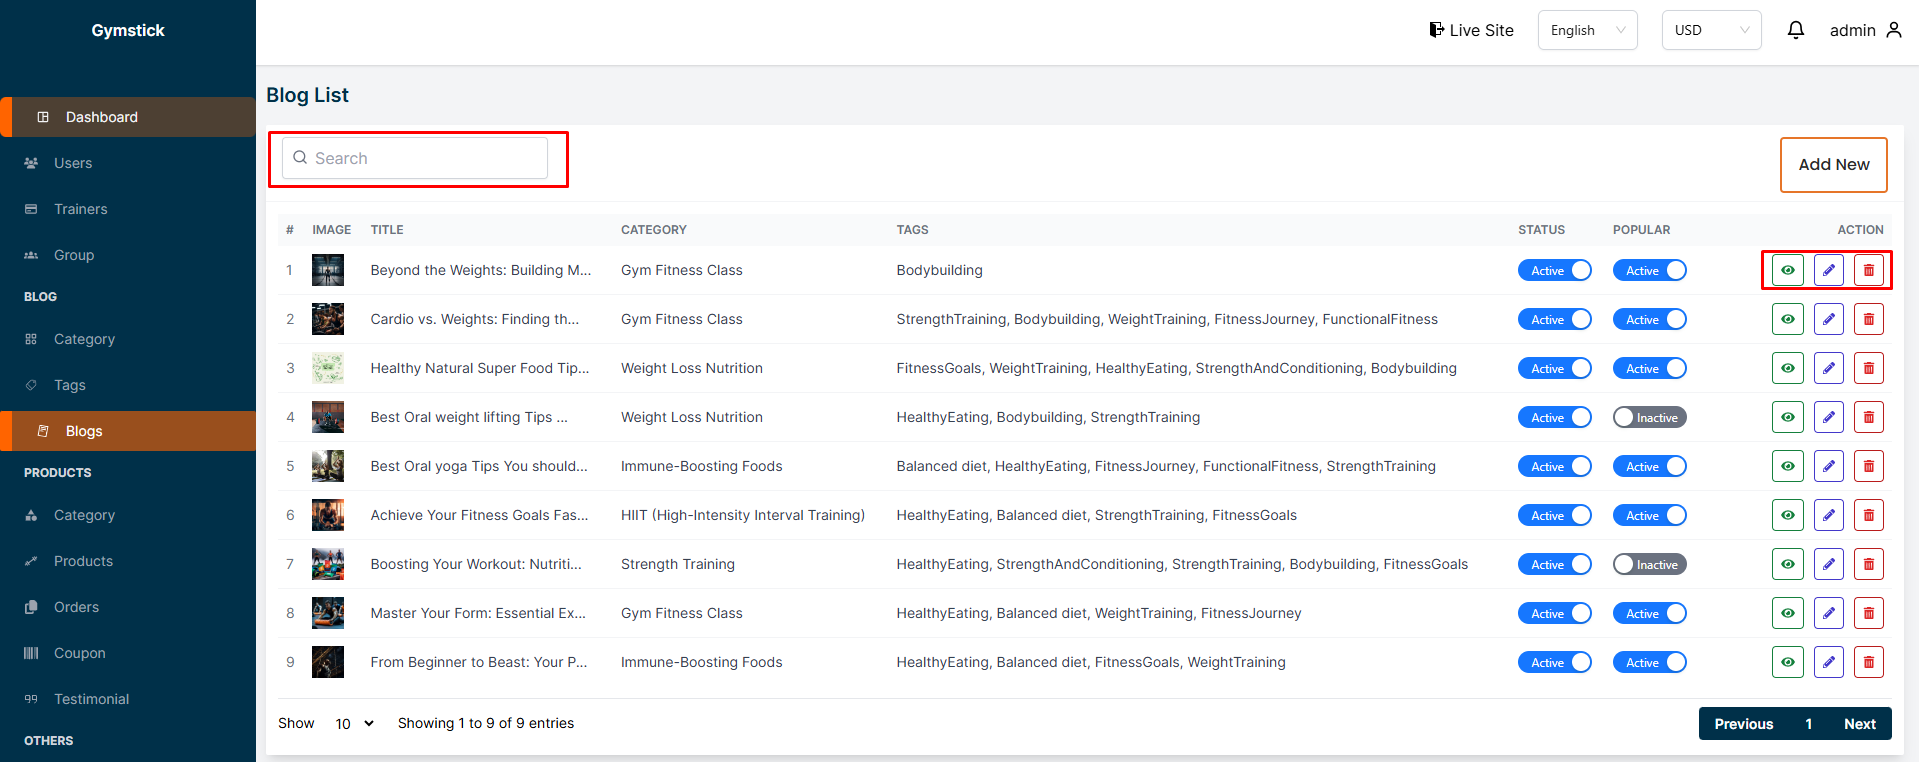Enable Popular toggle for blog row 4
This screenshot has height=762, width=1919.
click(1649, 417)
